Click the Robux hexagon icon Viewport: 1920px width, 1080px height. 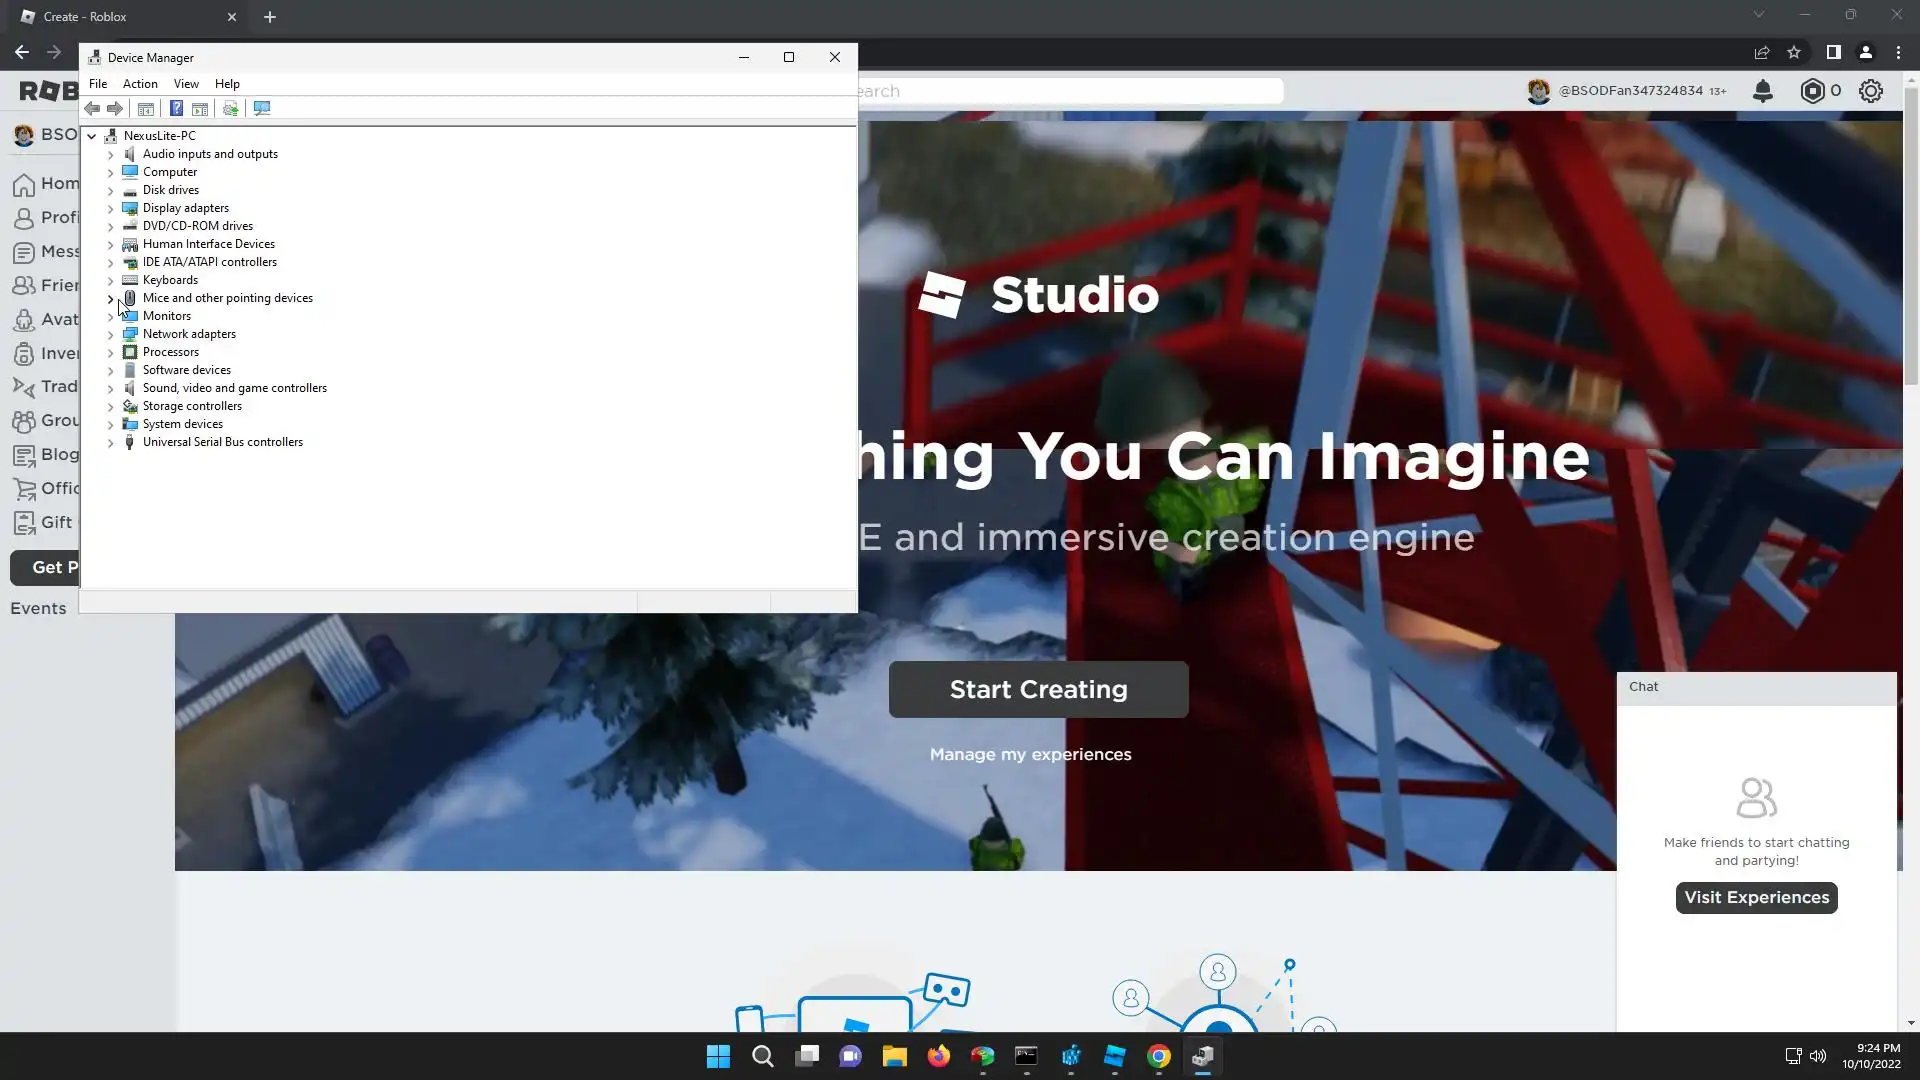[x=1812, y=91]
